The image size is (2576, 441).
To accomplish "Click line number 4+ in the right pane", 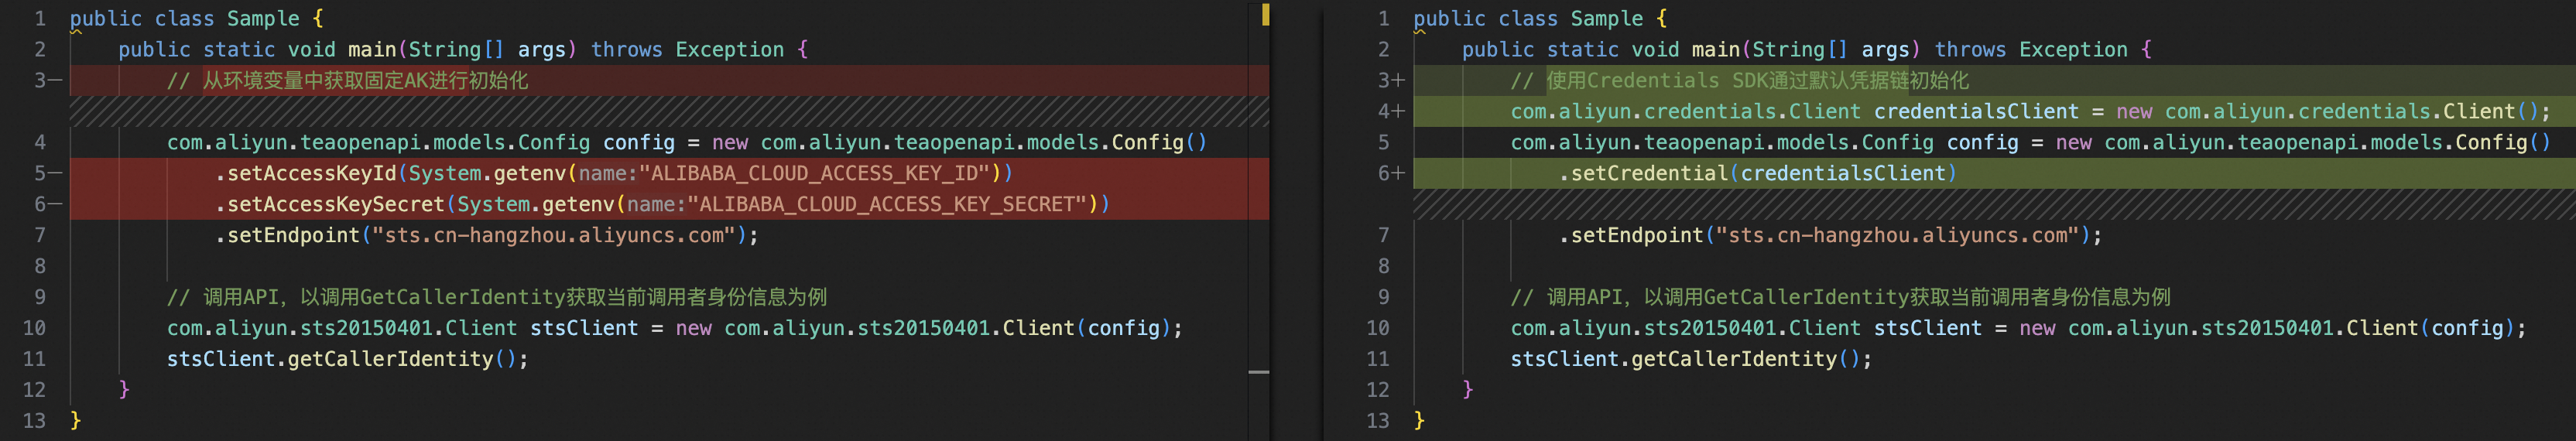I will tap(1391, 112).
